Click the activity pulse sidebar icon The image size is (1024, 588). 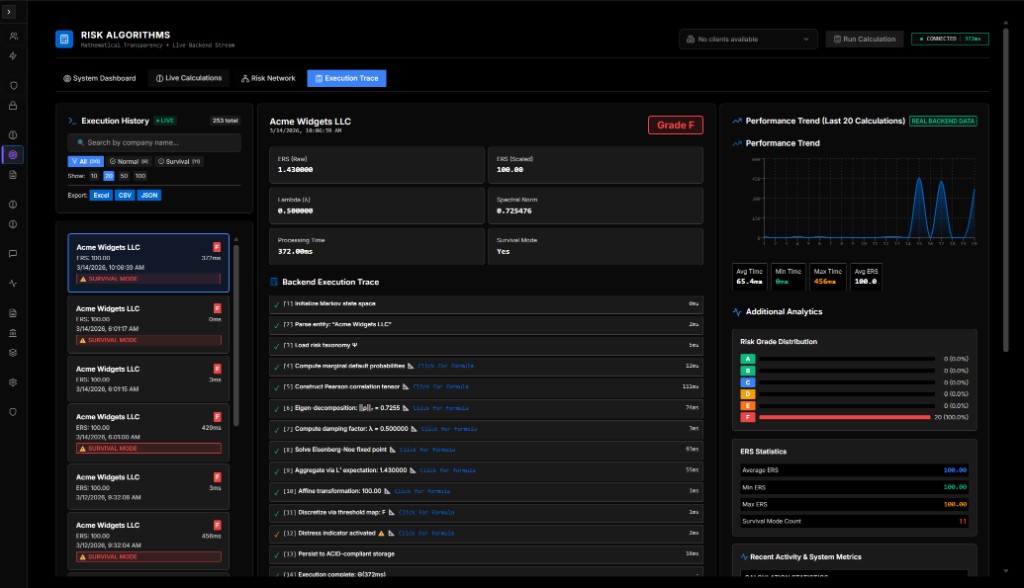click(x=13, y=283)
